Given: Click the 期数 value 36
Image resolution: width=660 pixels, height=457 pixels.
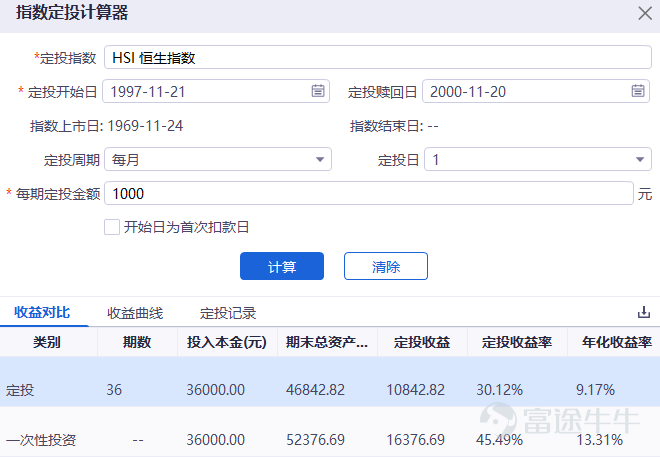Looking at the screenshot, I should pyautogui.click(x=114, y=390).
